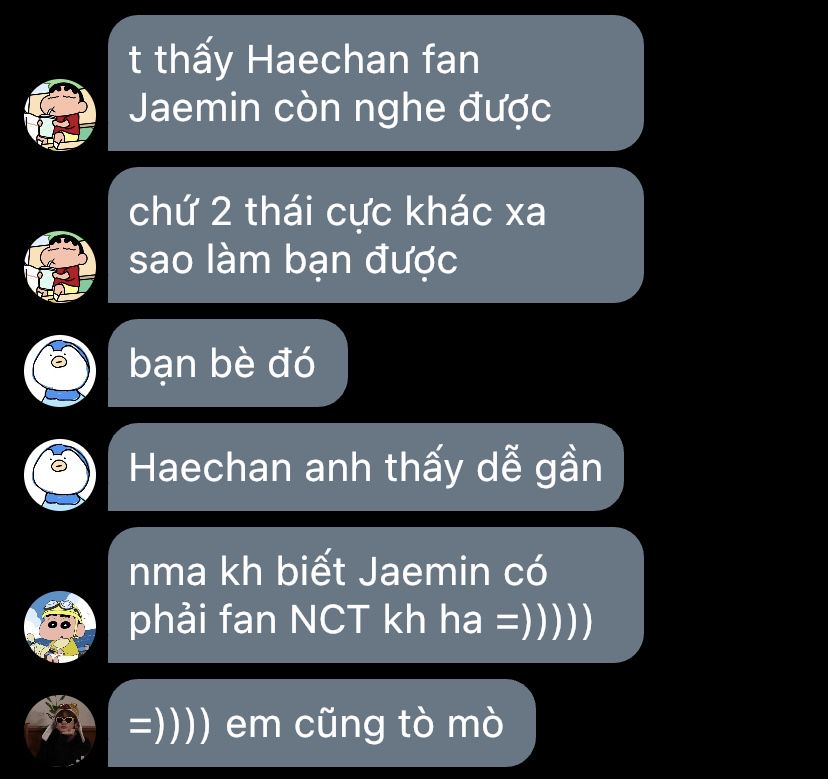Click 'Jaemin' in the 'nma kh biết' message
The image size is (828, 779).
424,571
